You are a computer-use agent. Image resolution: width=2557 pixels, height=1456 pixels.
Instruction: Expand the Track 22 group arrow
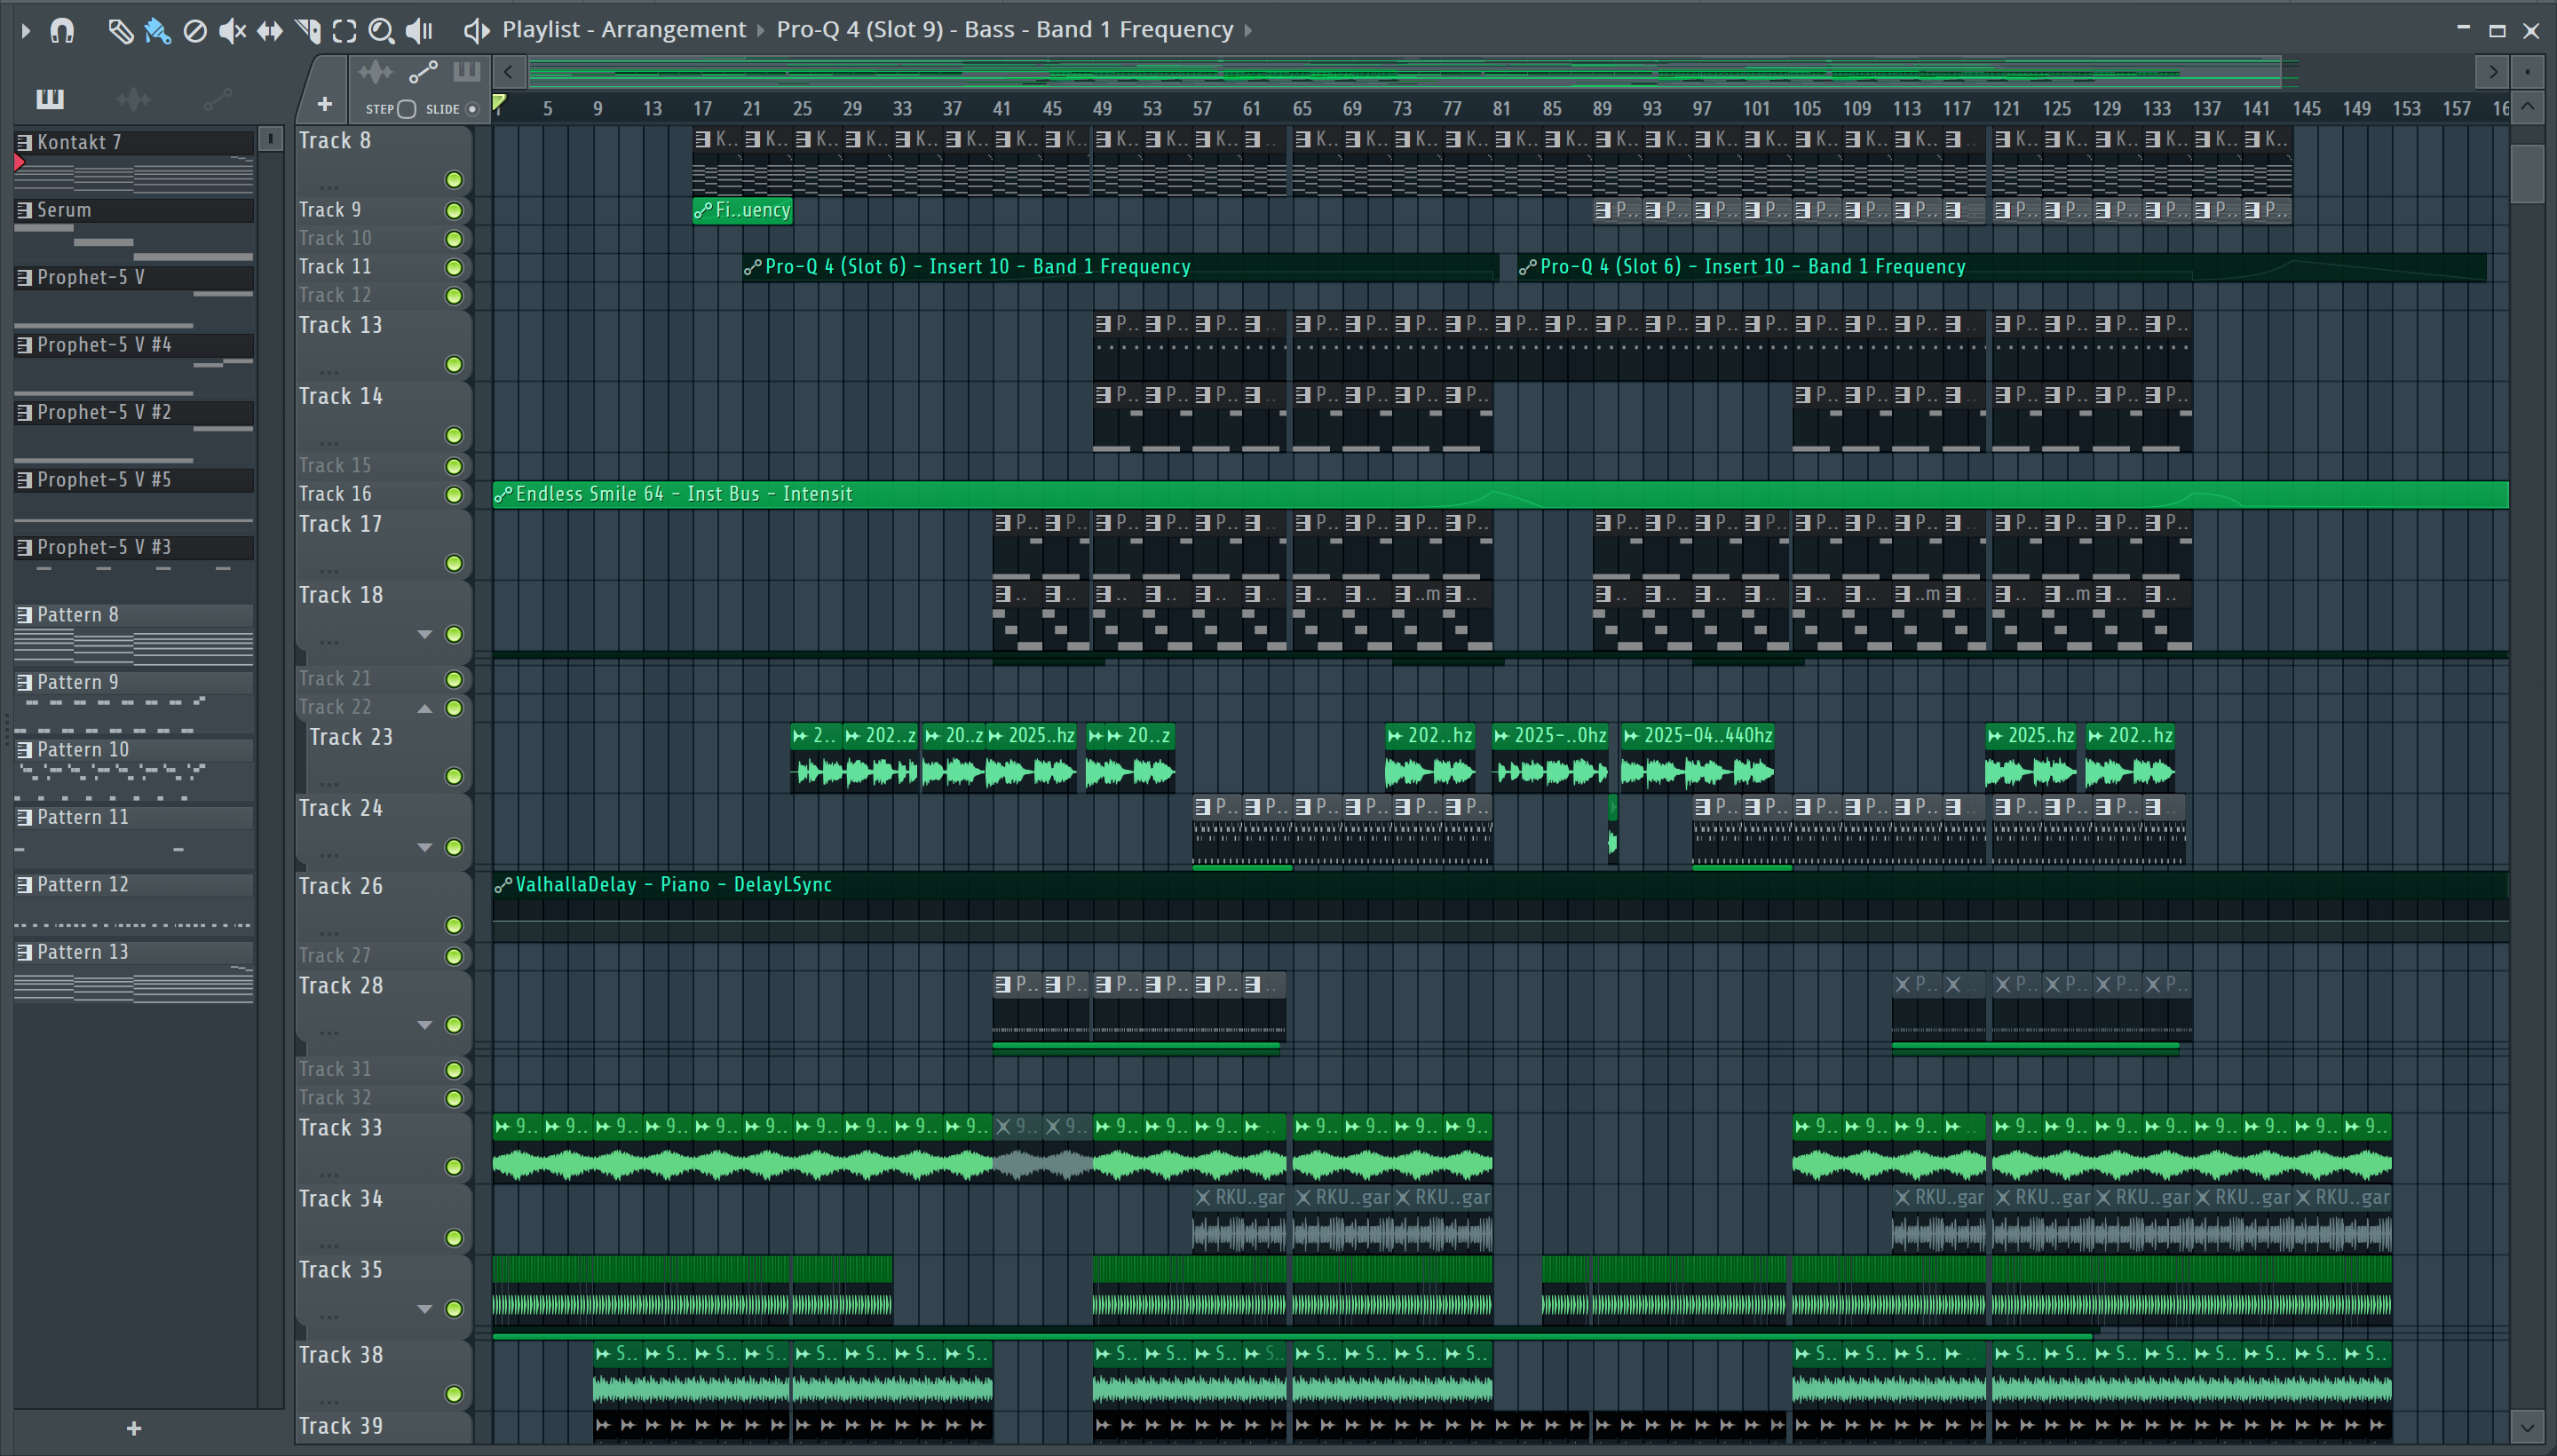[x=425, y=709]
